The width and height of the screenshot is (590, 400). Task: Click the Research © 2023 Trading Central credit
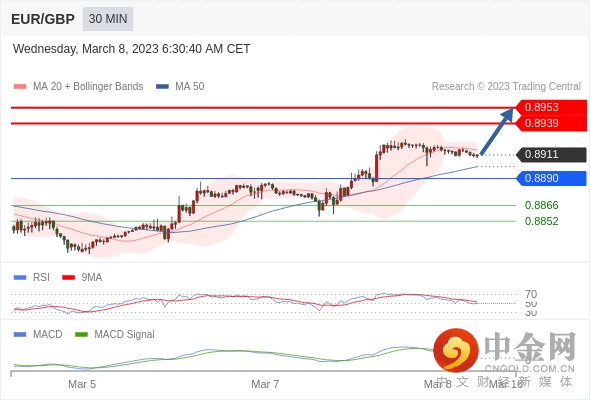[506, 87]
